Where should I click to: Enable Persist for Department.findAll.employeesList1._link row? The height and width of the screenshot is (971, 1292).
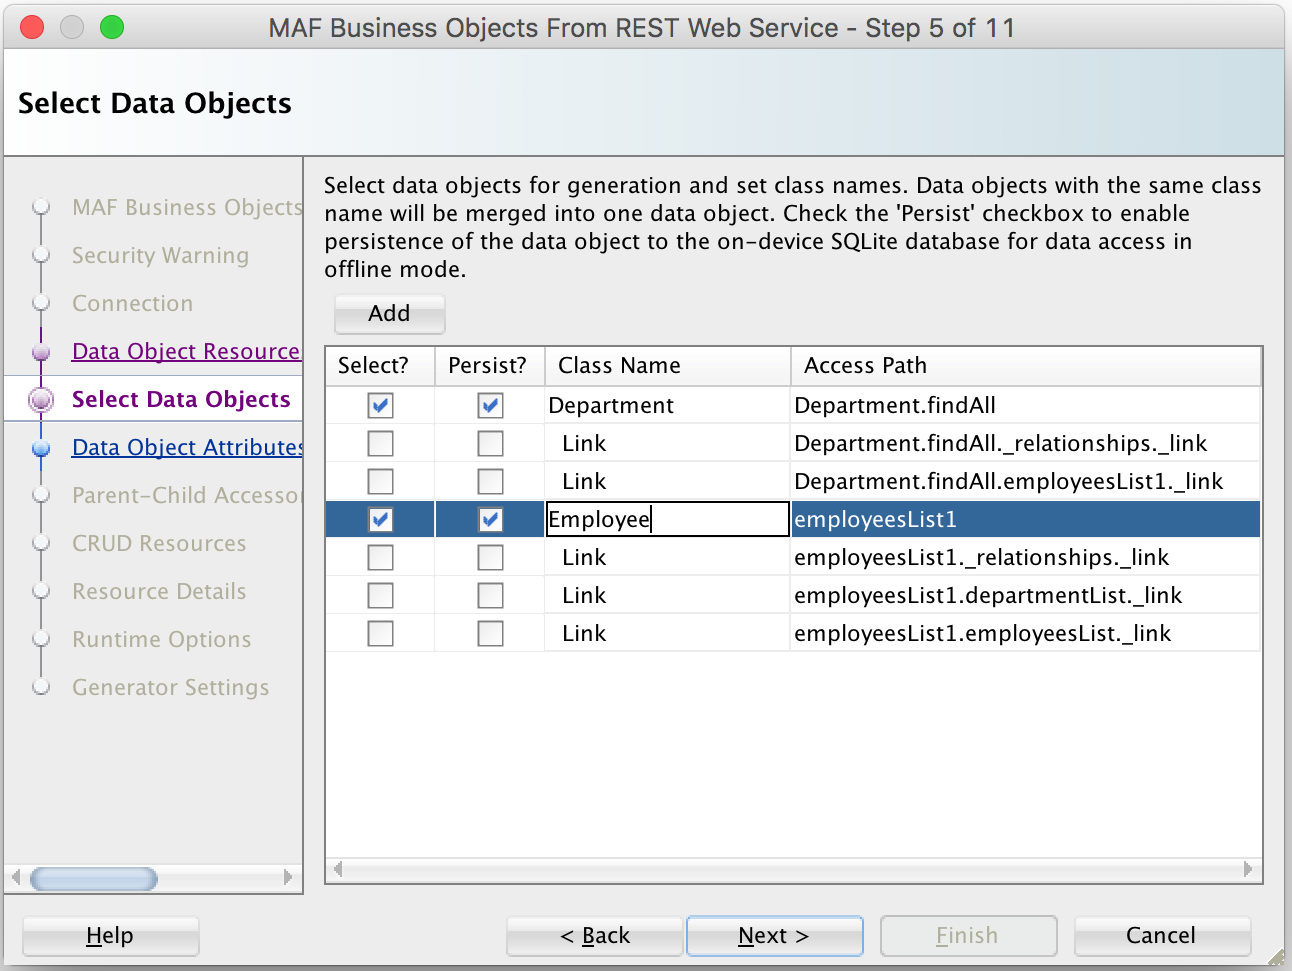pos(490,481)
